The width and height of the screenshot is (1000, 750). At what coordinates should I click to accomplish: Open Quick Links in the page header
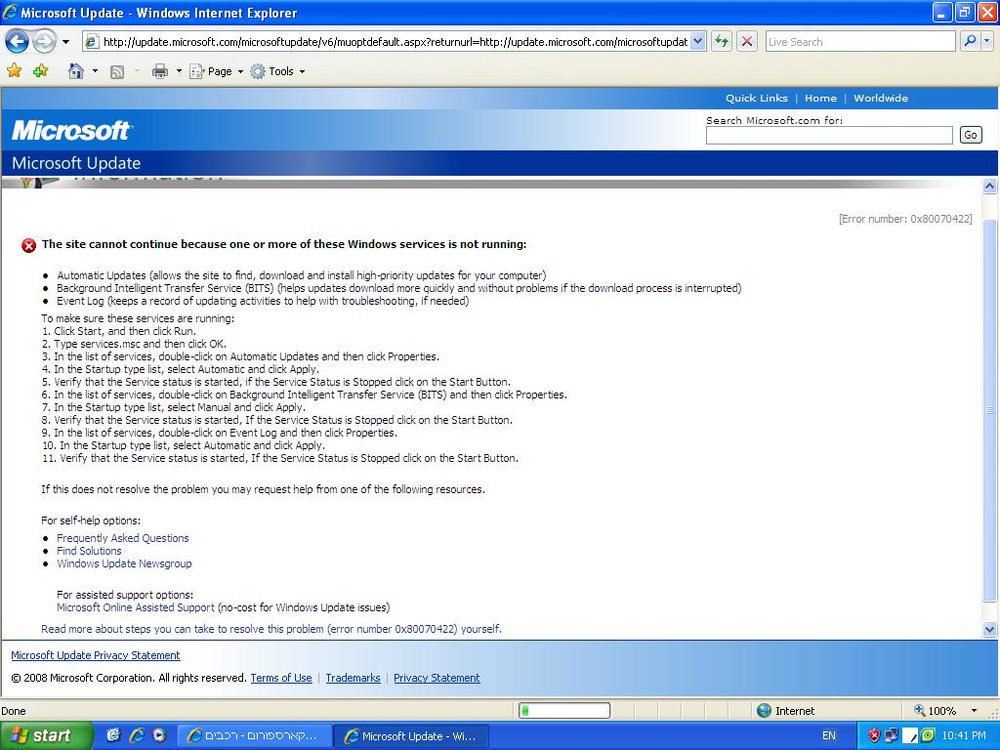(x=756, y=98)
